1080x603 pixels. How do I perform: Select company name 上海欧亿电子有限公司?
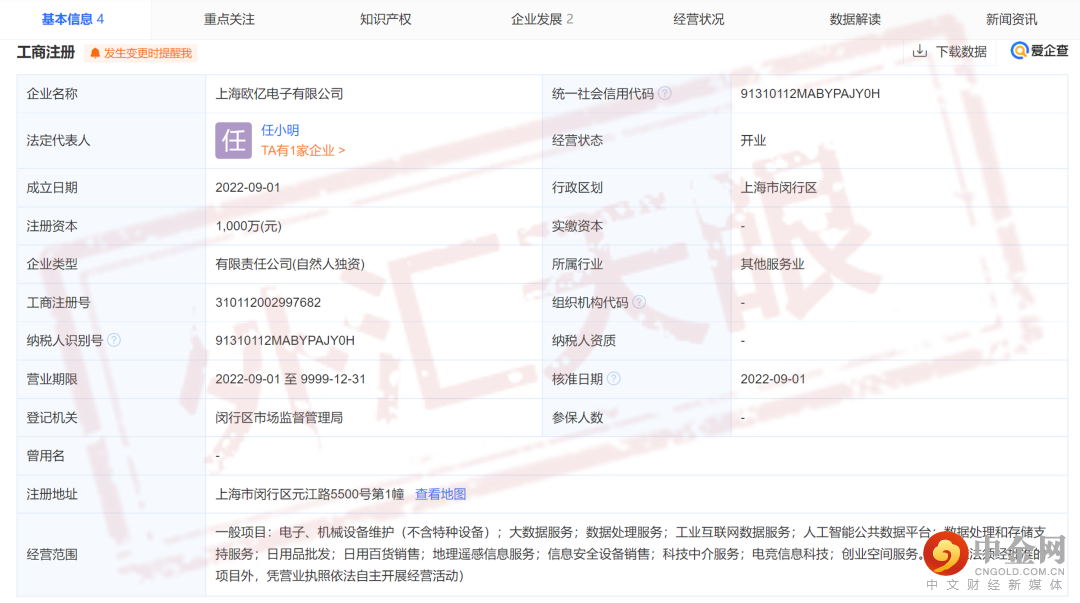[x=279, y=94]
